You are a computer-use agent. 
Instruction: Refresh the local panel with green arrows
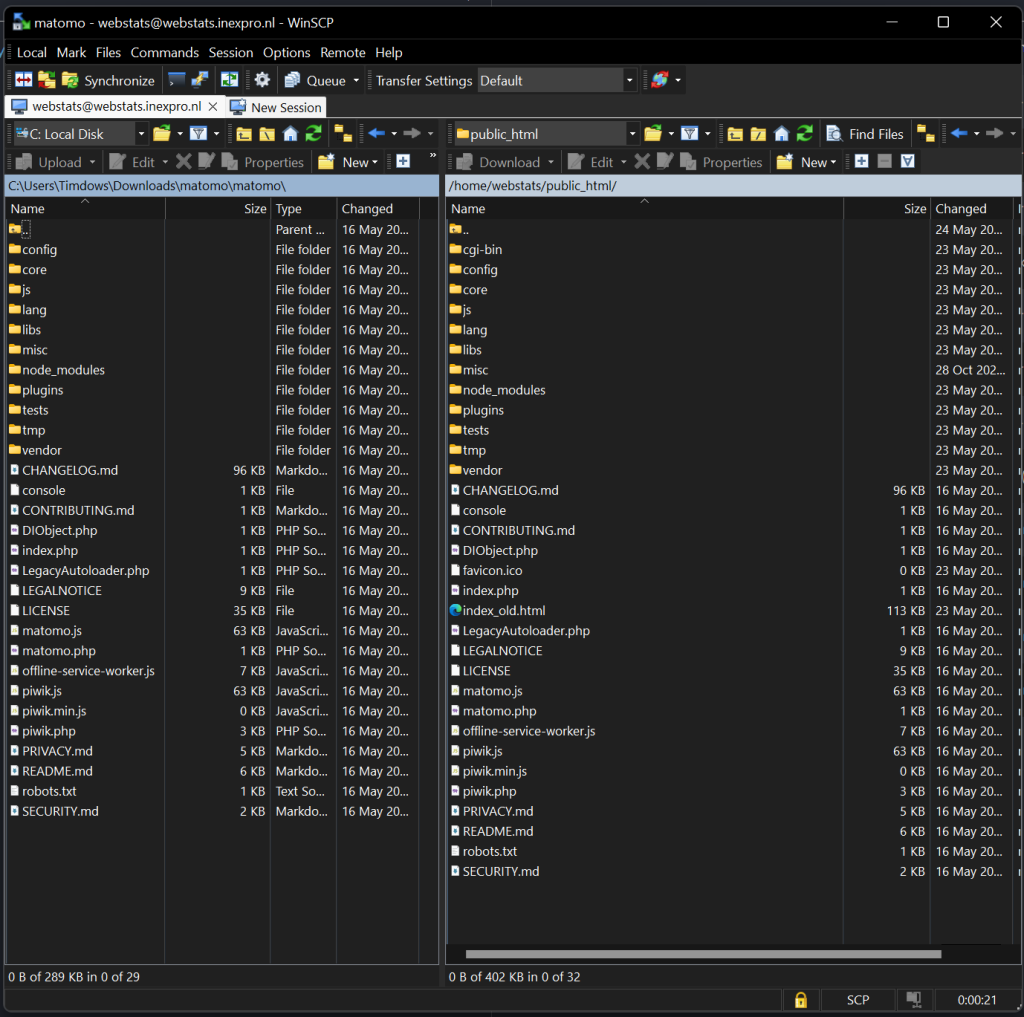[313, 133]
